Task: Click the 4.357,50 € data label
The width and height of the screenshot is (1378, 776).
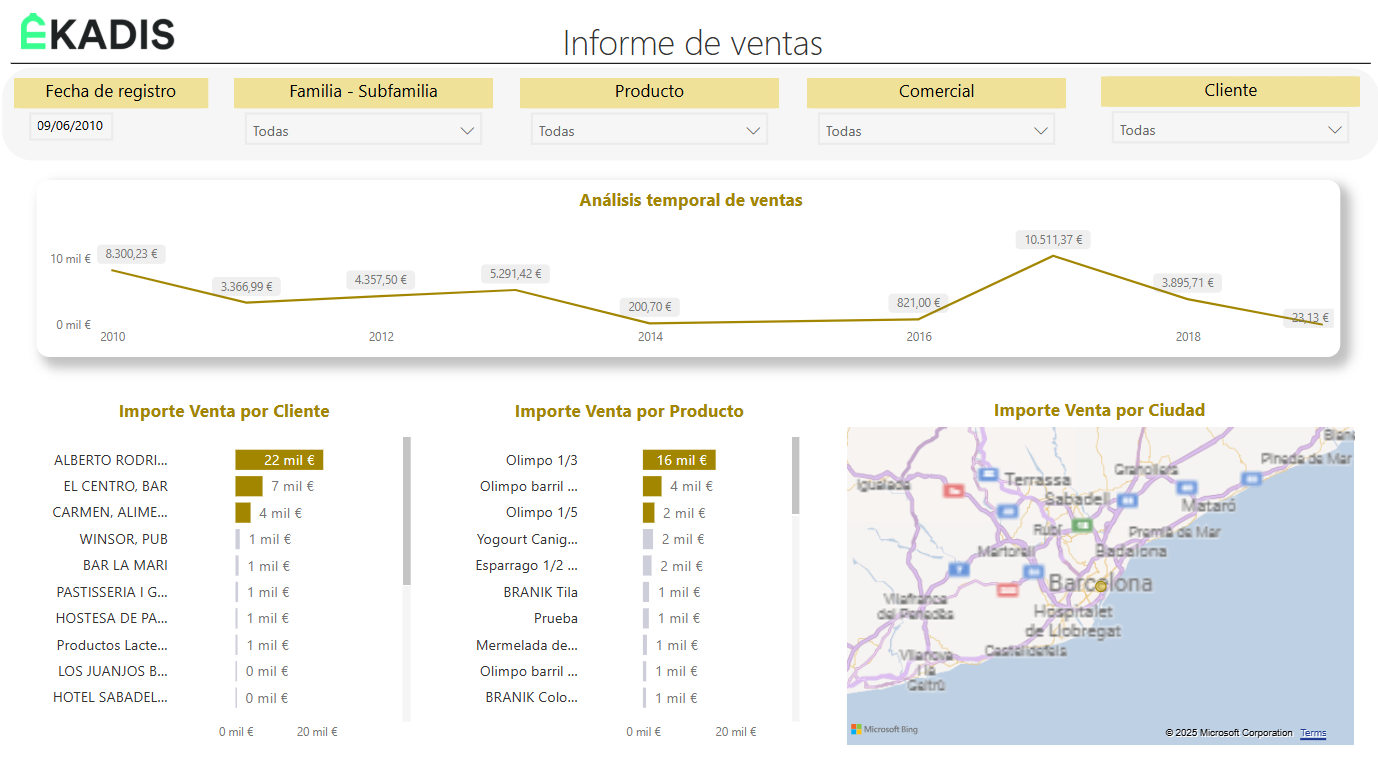Action: tap(381, 280)
